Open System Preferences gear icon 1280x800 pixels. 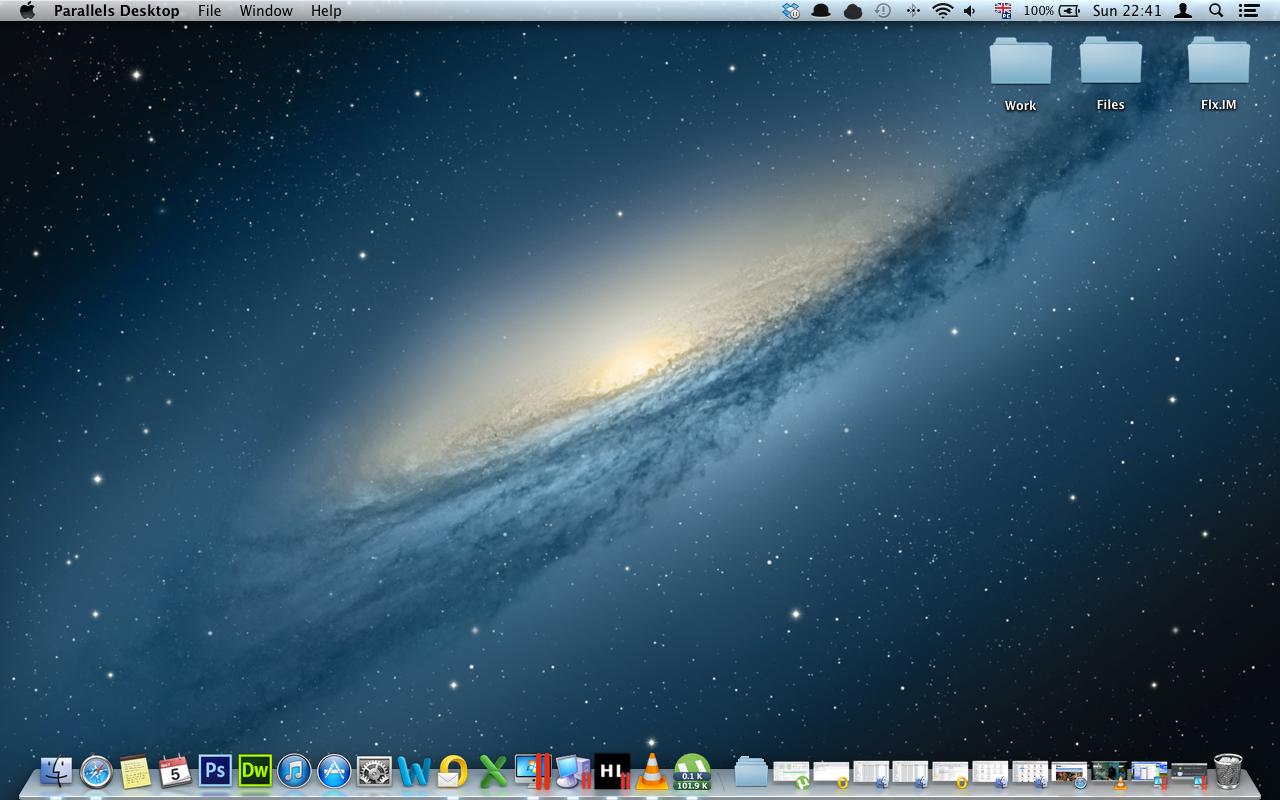click(x=374, y=771)
